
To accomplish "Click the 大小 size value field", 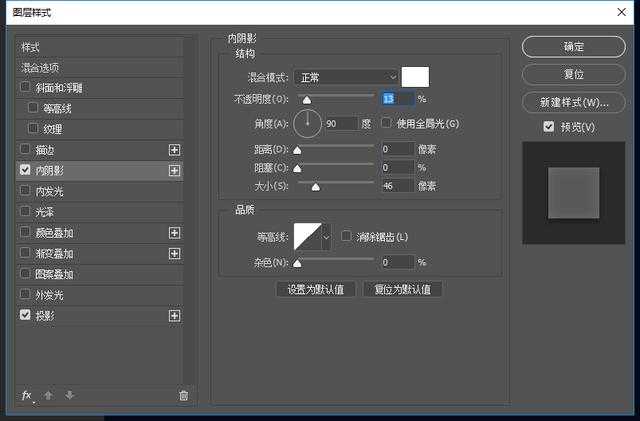I will click(x=396, y=186).
